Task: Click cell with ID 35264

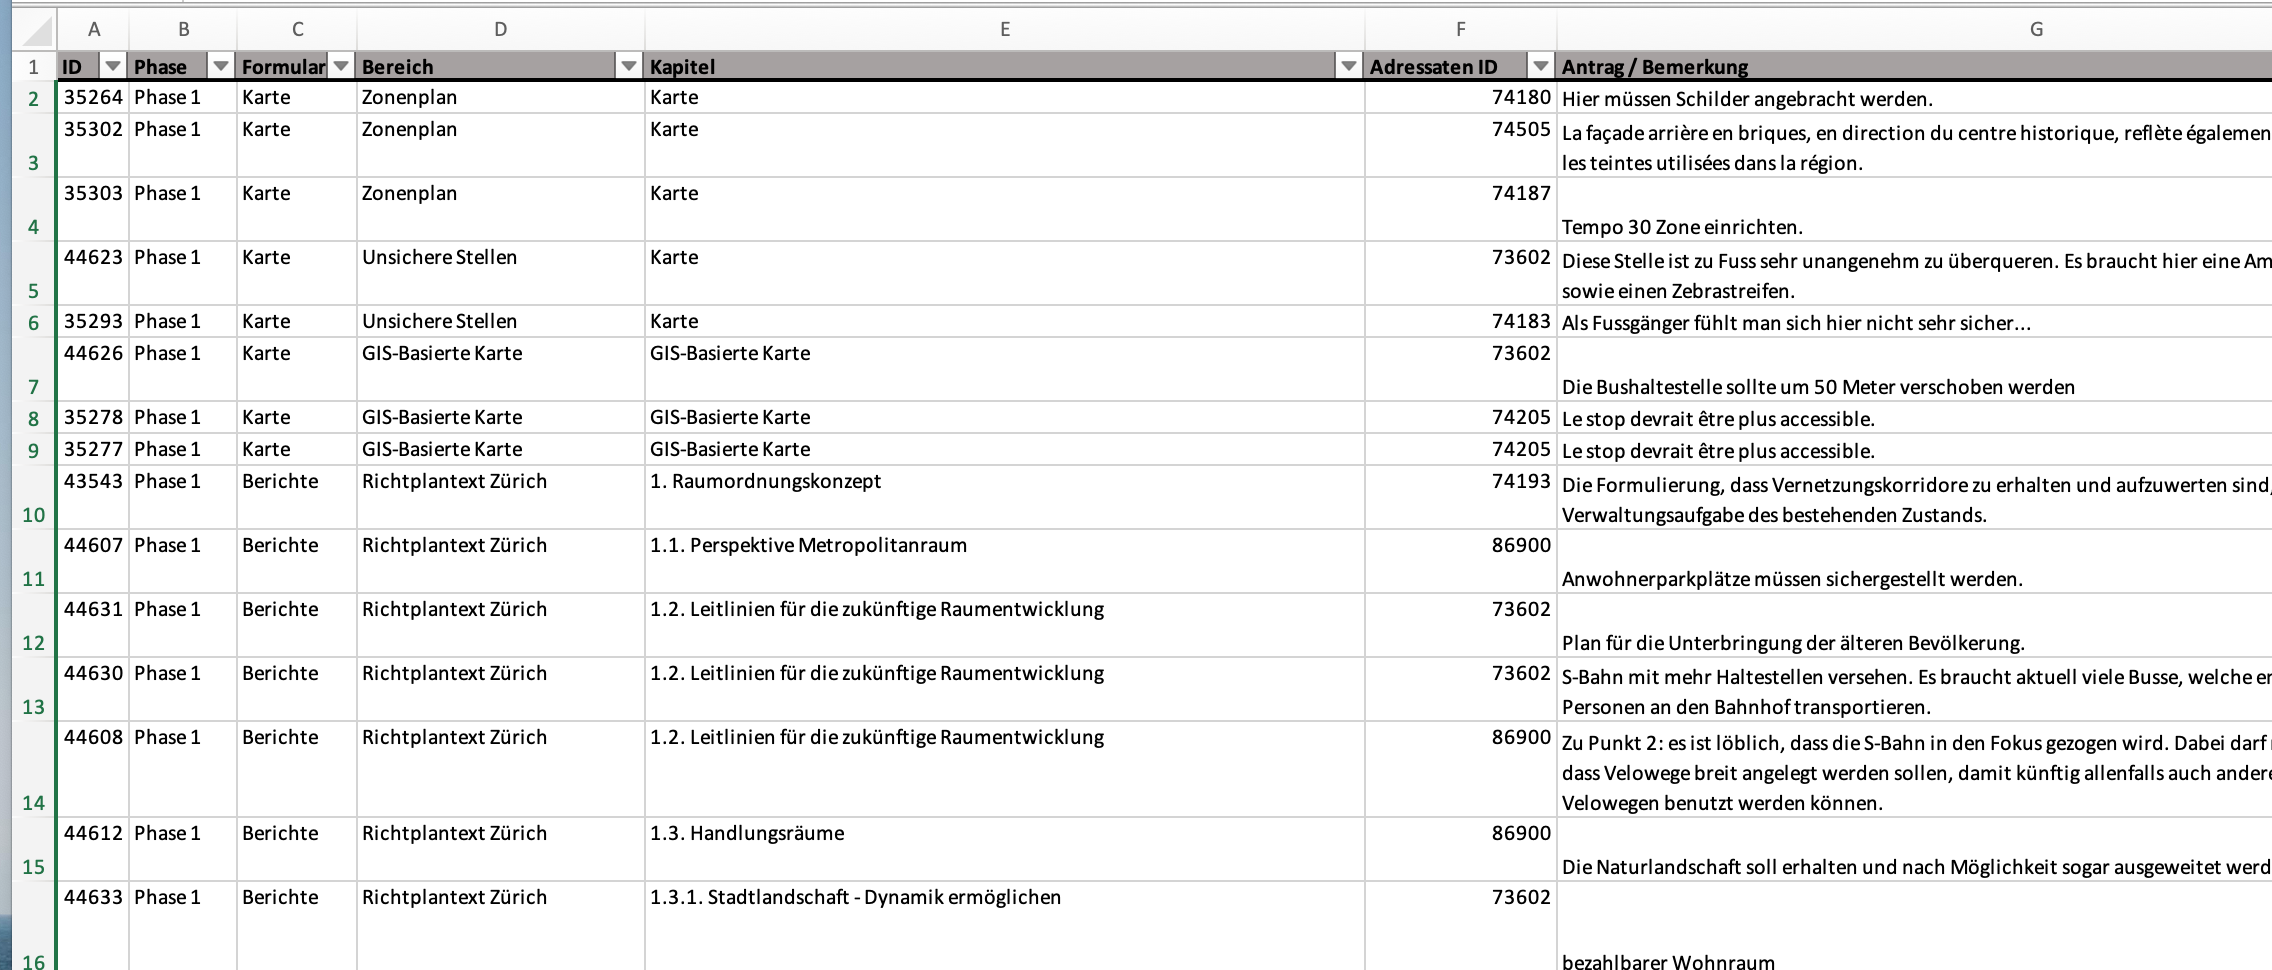Action: (x=94, y=98)
